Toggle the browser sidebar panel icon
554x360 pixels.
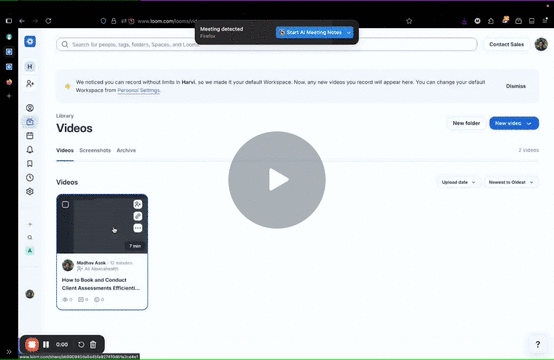click(x=9, y=21)
